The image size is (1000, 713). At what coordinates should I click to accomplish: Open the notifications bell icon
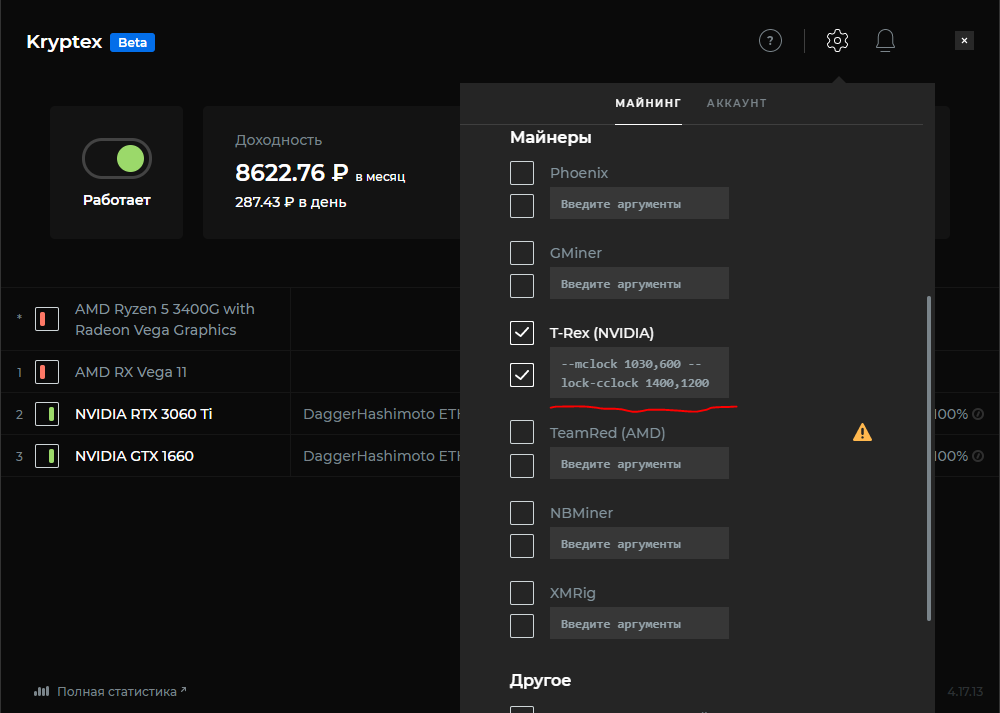coord(885,41)
